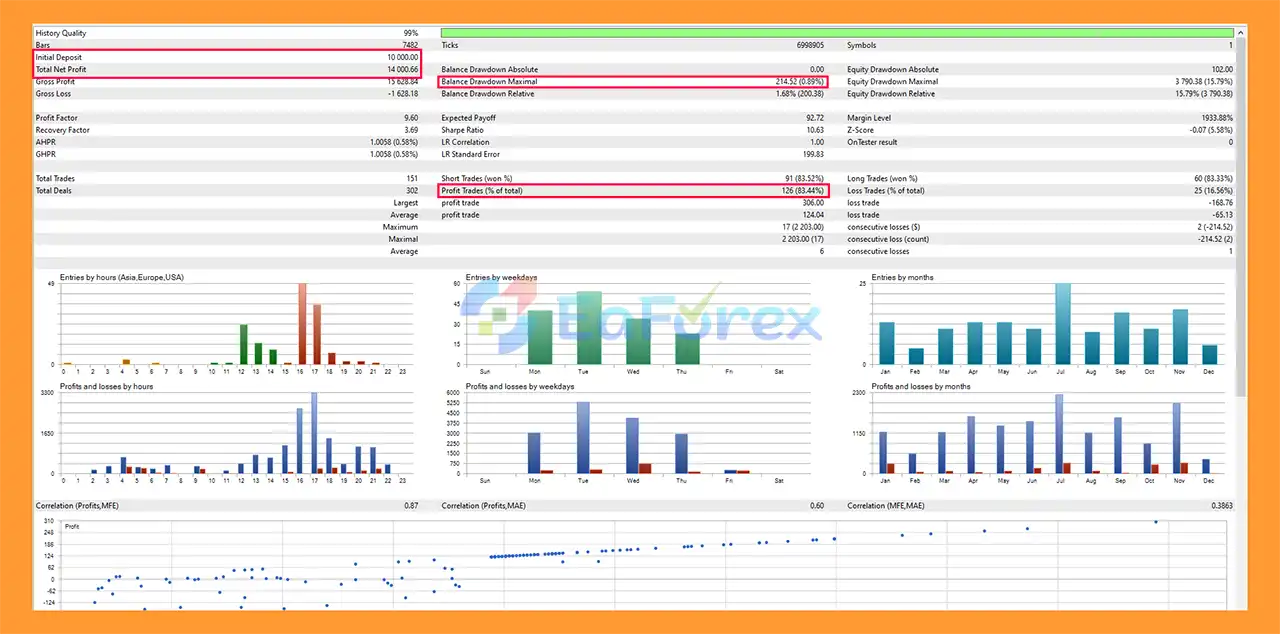1280x634 pixels.
Task: Click the Profit Trades (% of total) row
Action: tap(633, 190)
